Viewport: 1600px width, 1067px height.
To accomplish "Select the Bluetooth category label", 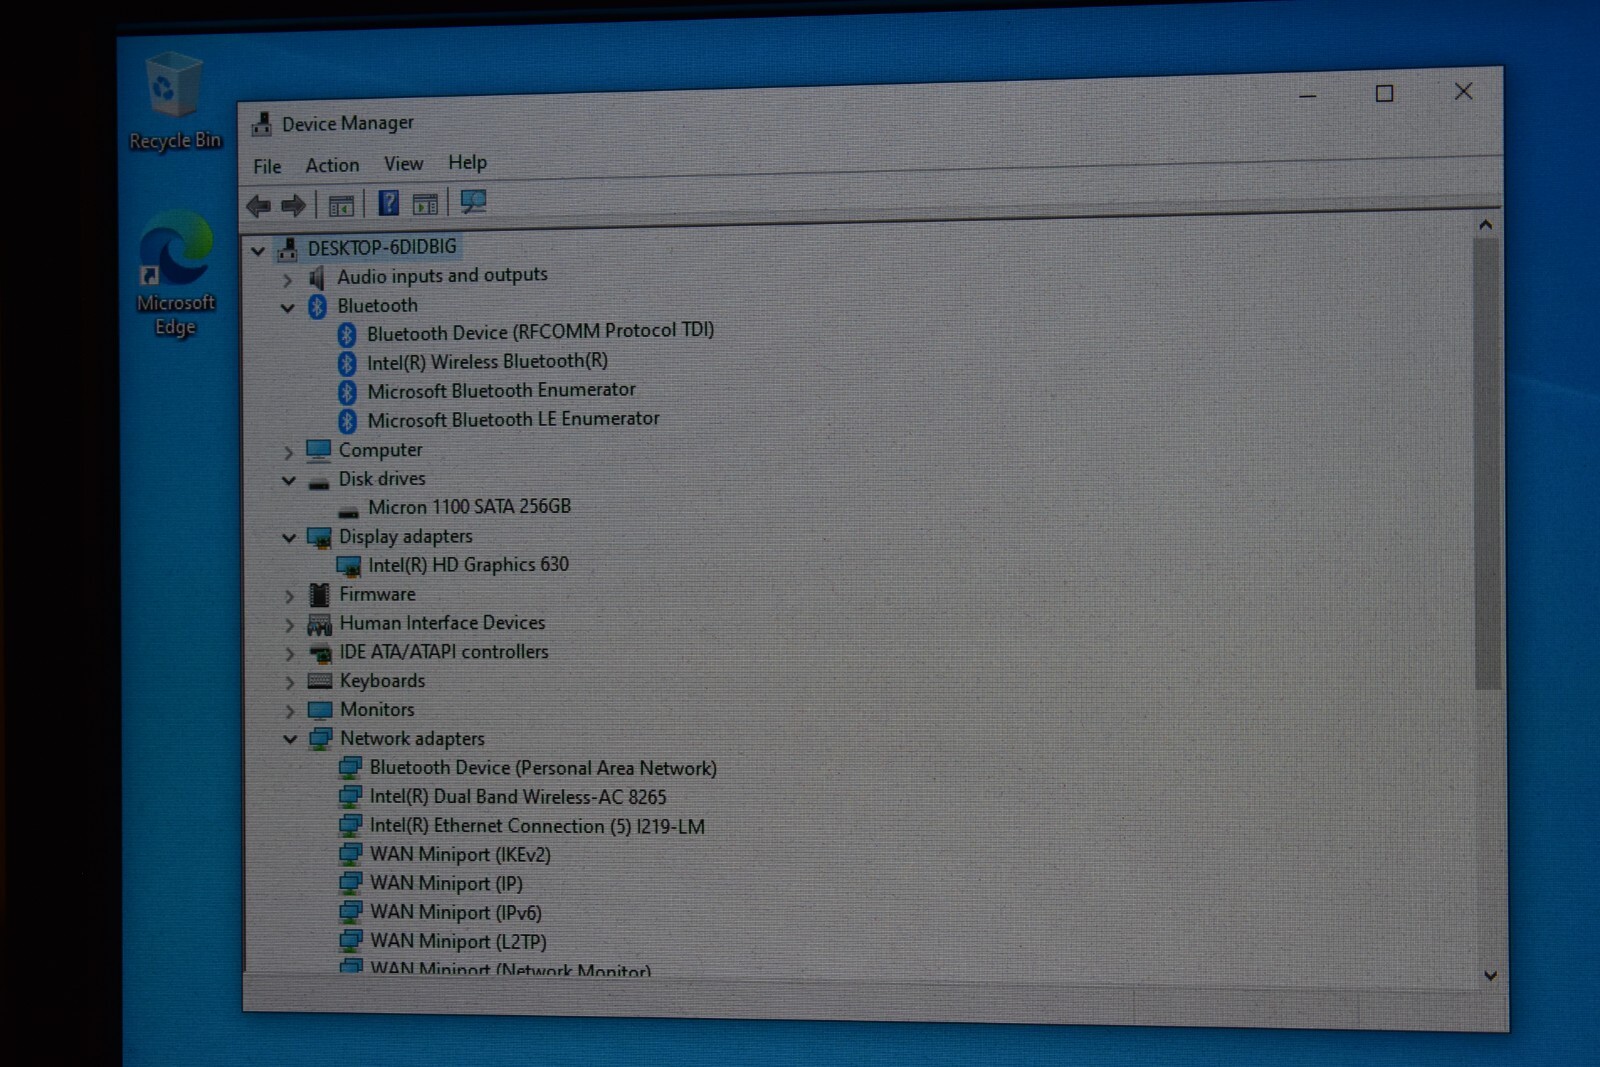I will pyautogui.click(x=377, y=305).
